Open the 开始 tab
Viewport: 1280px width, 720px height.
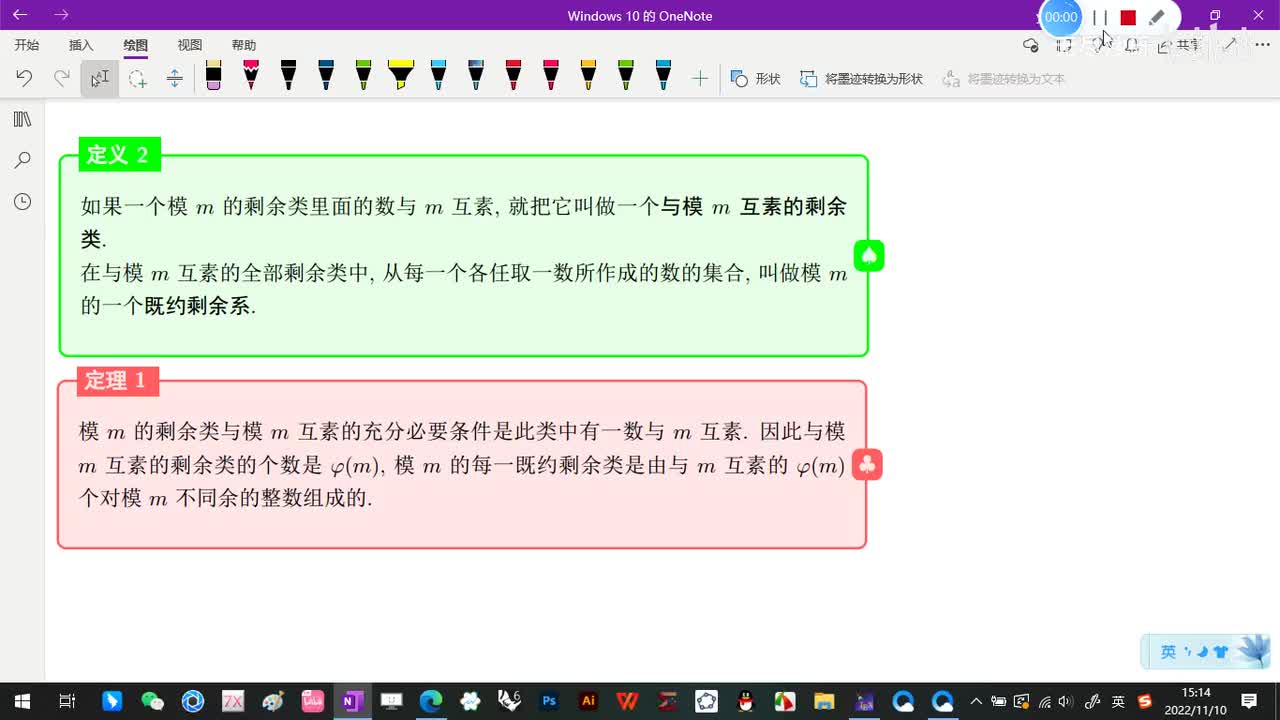pos(27,45)
